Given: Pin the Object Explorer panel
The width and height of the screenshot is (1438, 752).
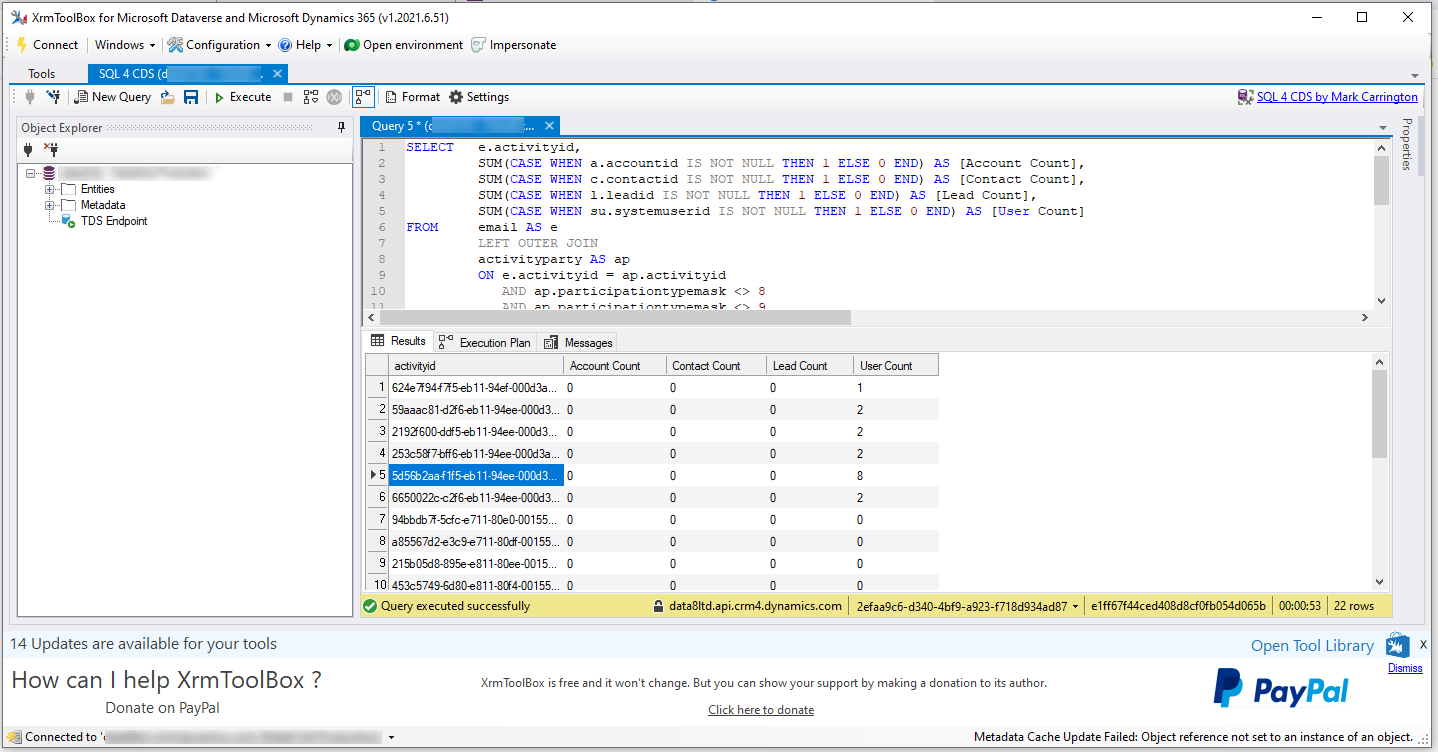Looking at the screenshot, I should click(342, 128).
